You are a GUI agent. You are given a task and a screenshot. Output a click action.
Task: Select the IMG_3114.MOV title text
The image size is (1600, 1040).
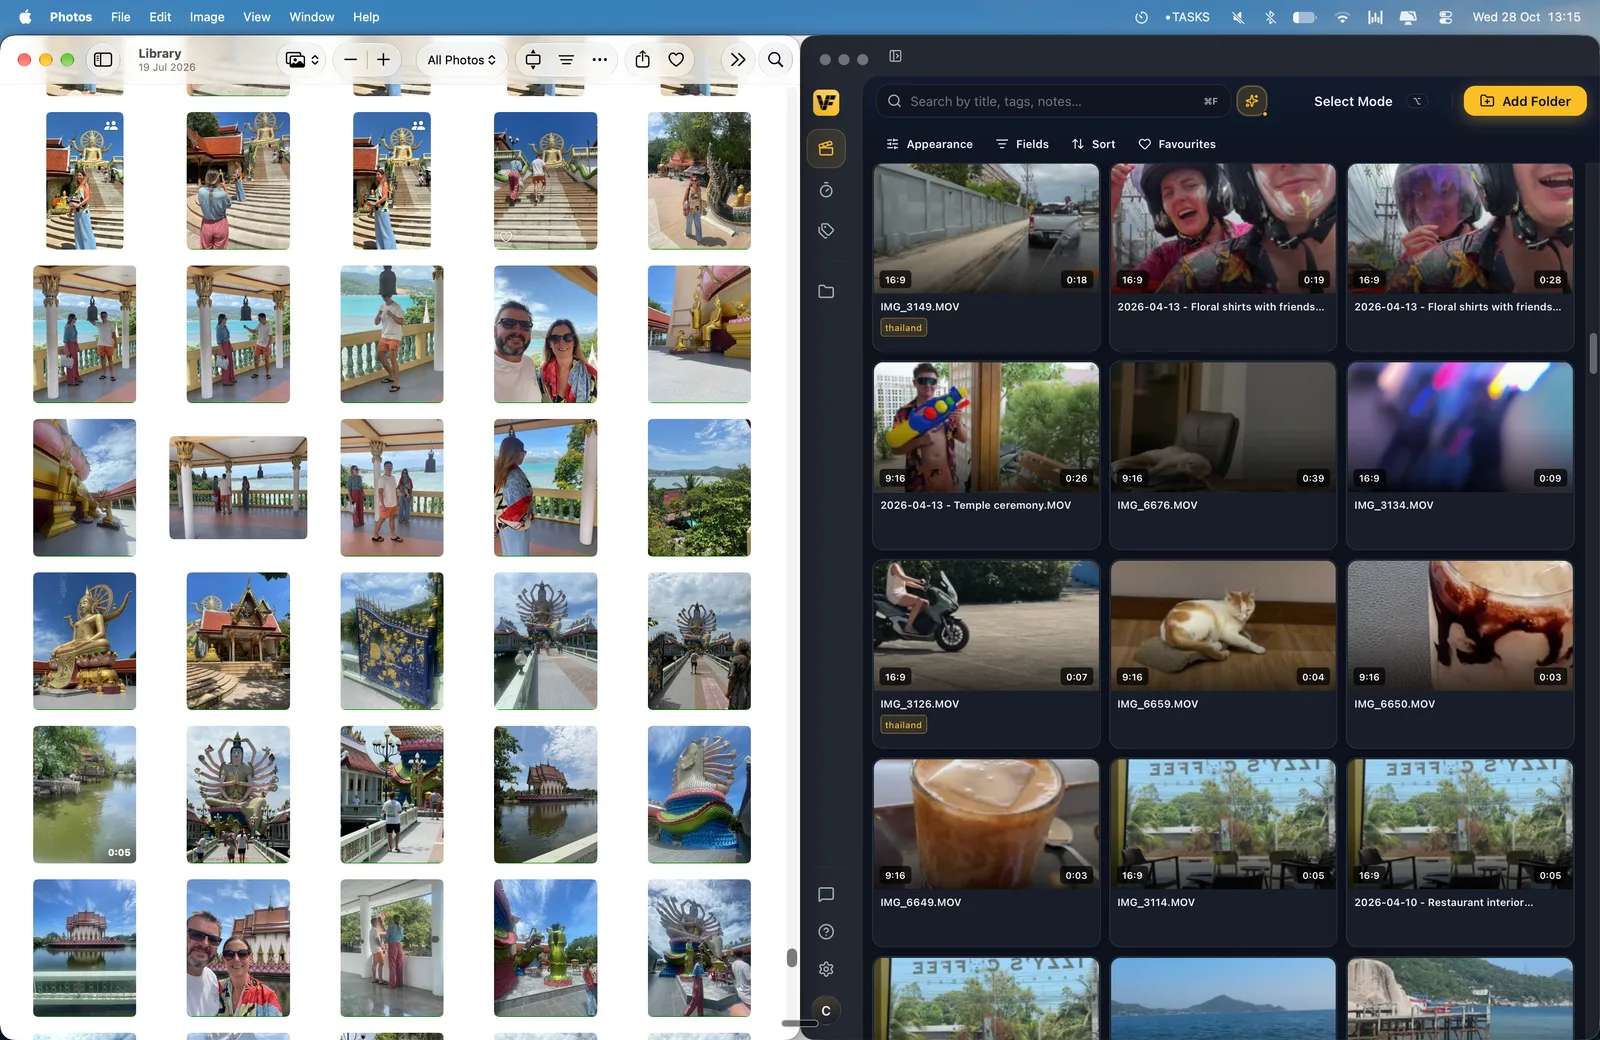pos(1156,902)
